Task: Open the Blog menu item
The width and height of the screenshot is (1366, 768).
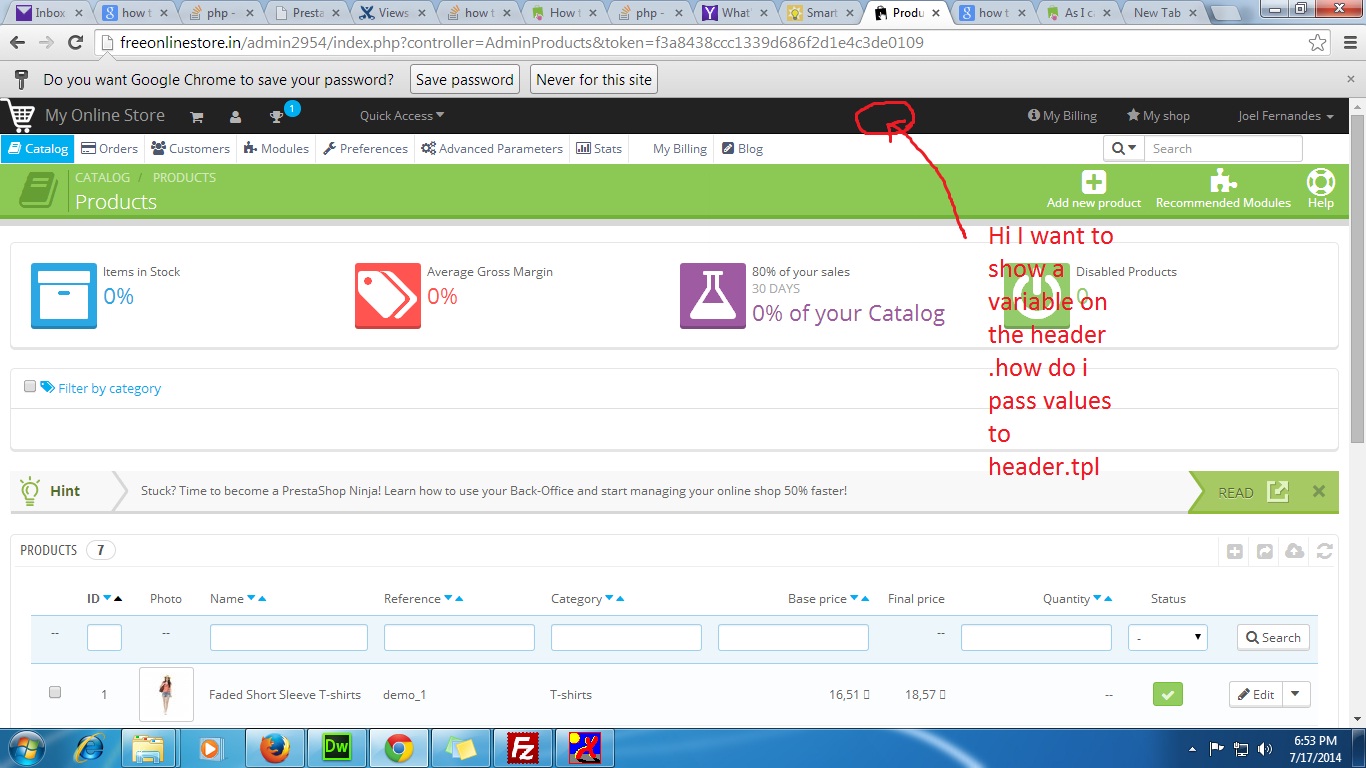Action: point(742,149)
